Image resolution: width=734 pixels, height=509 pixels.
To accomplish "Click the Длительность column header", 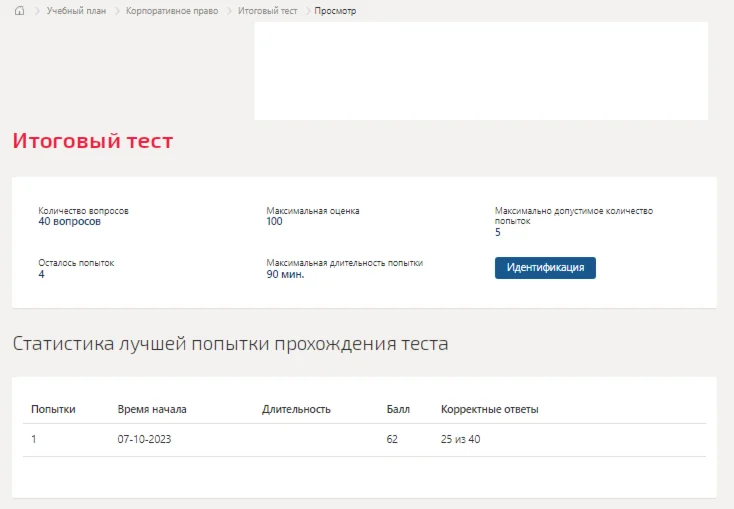I will (296, 409).
